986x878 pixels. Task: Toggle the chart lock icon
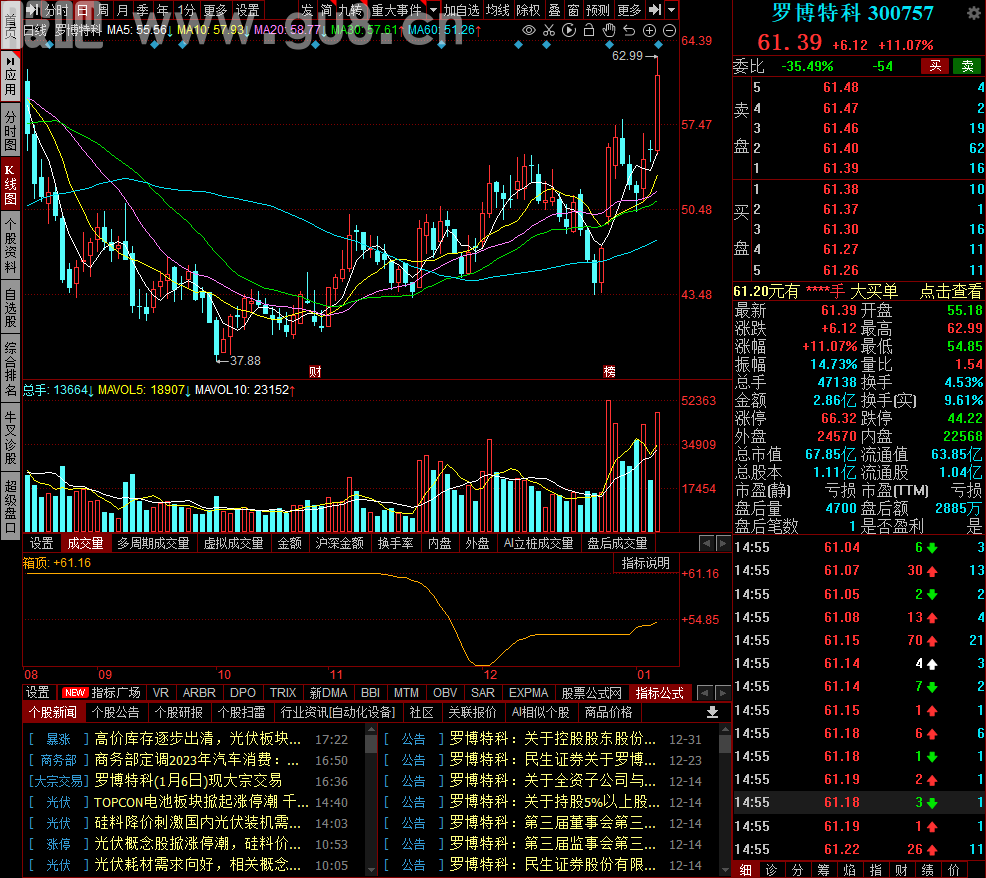589,30
